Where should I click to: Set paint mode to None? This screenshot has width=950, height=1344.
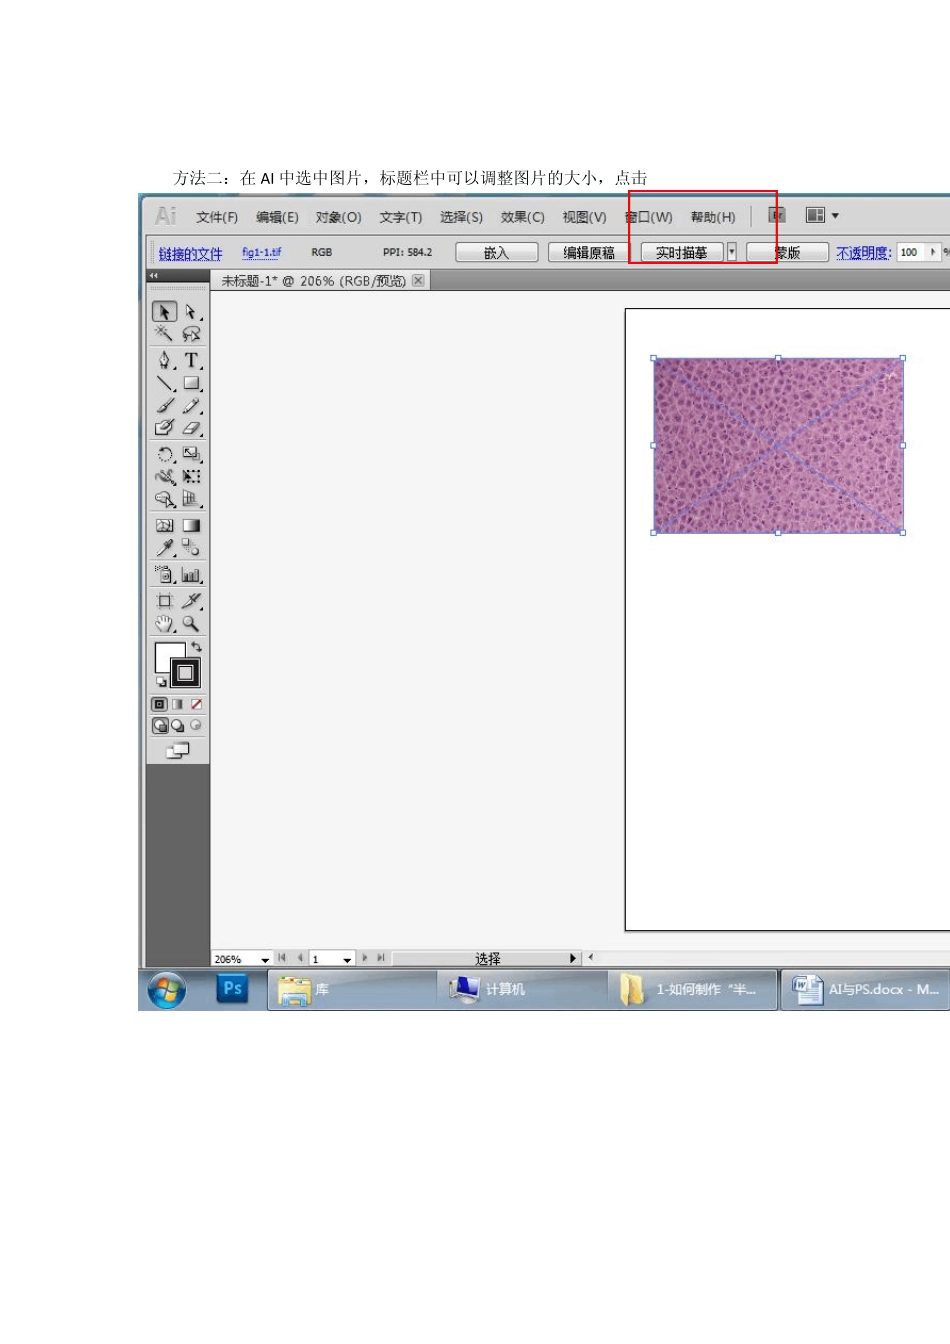[x=197, y=705]
